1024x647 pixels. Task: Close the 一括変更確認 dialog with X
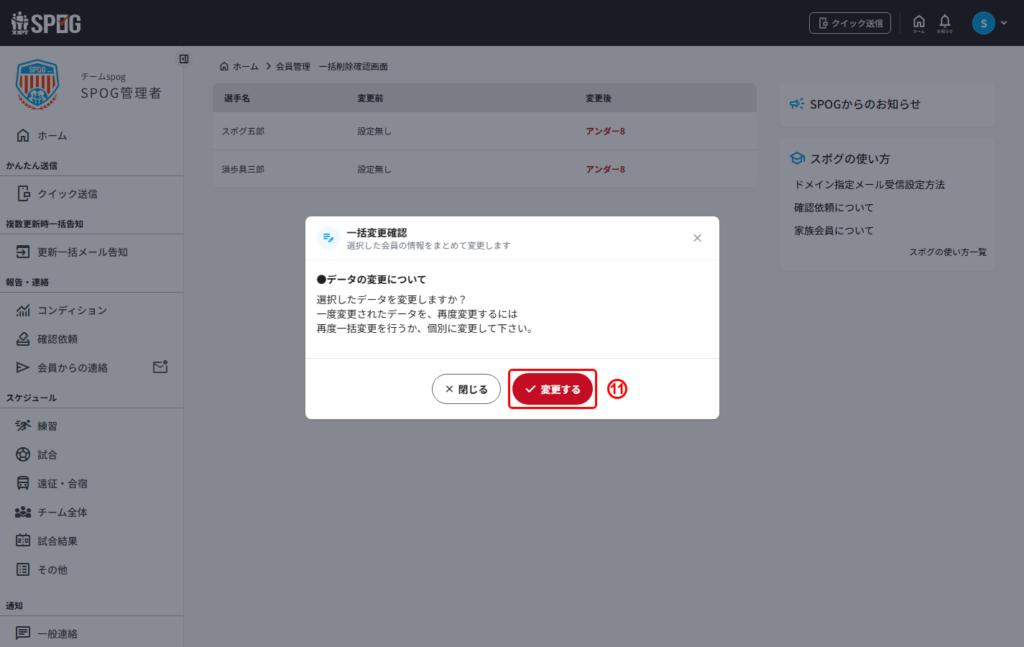[x=697, y=238]
